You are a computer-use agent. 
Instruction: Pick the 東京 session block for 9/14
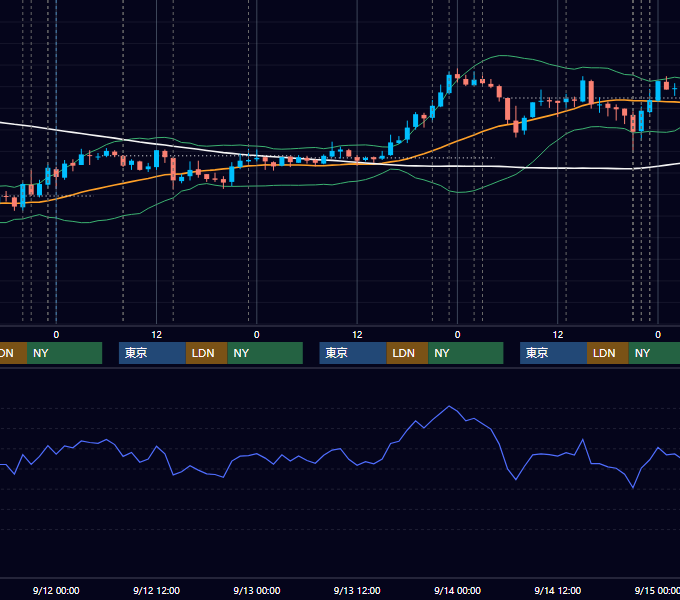pos(553,353)
